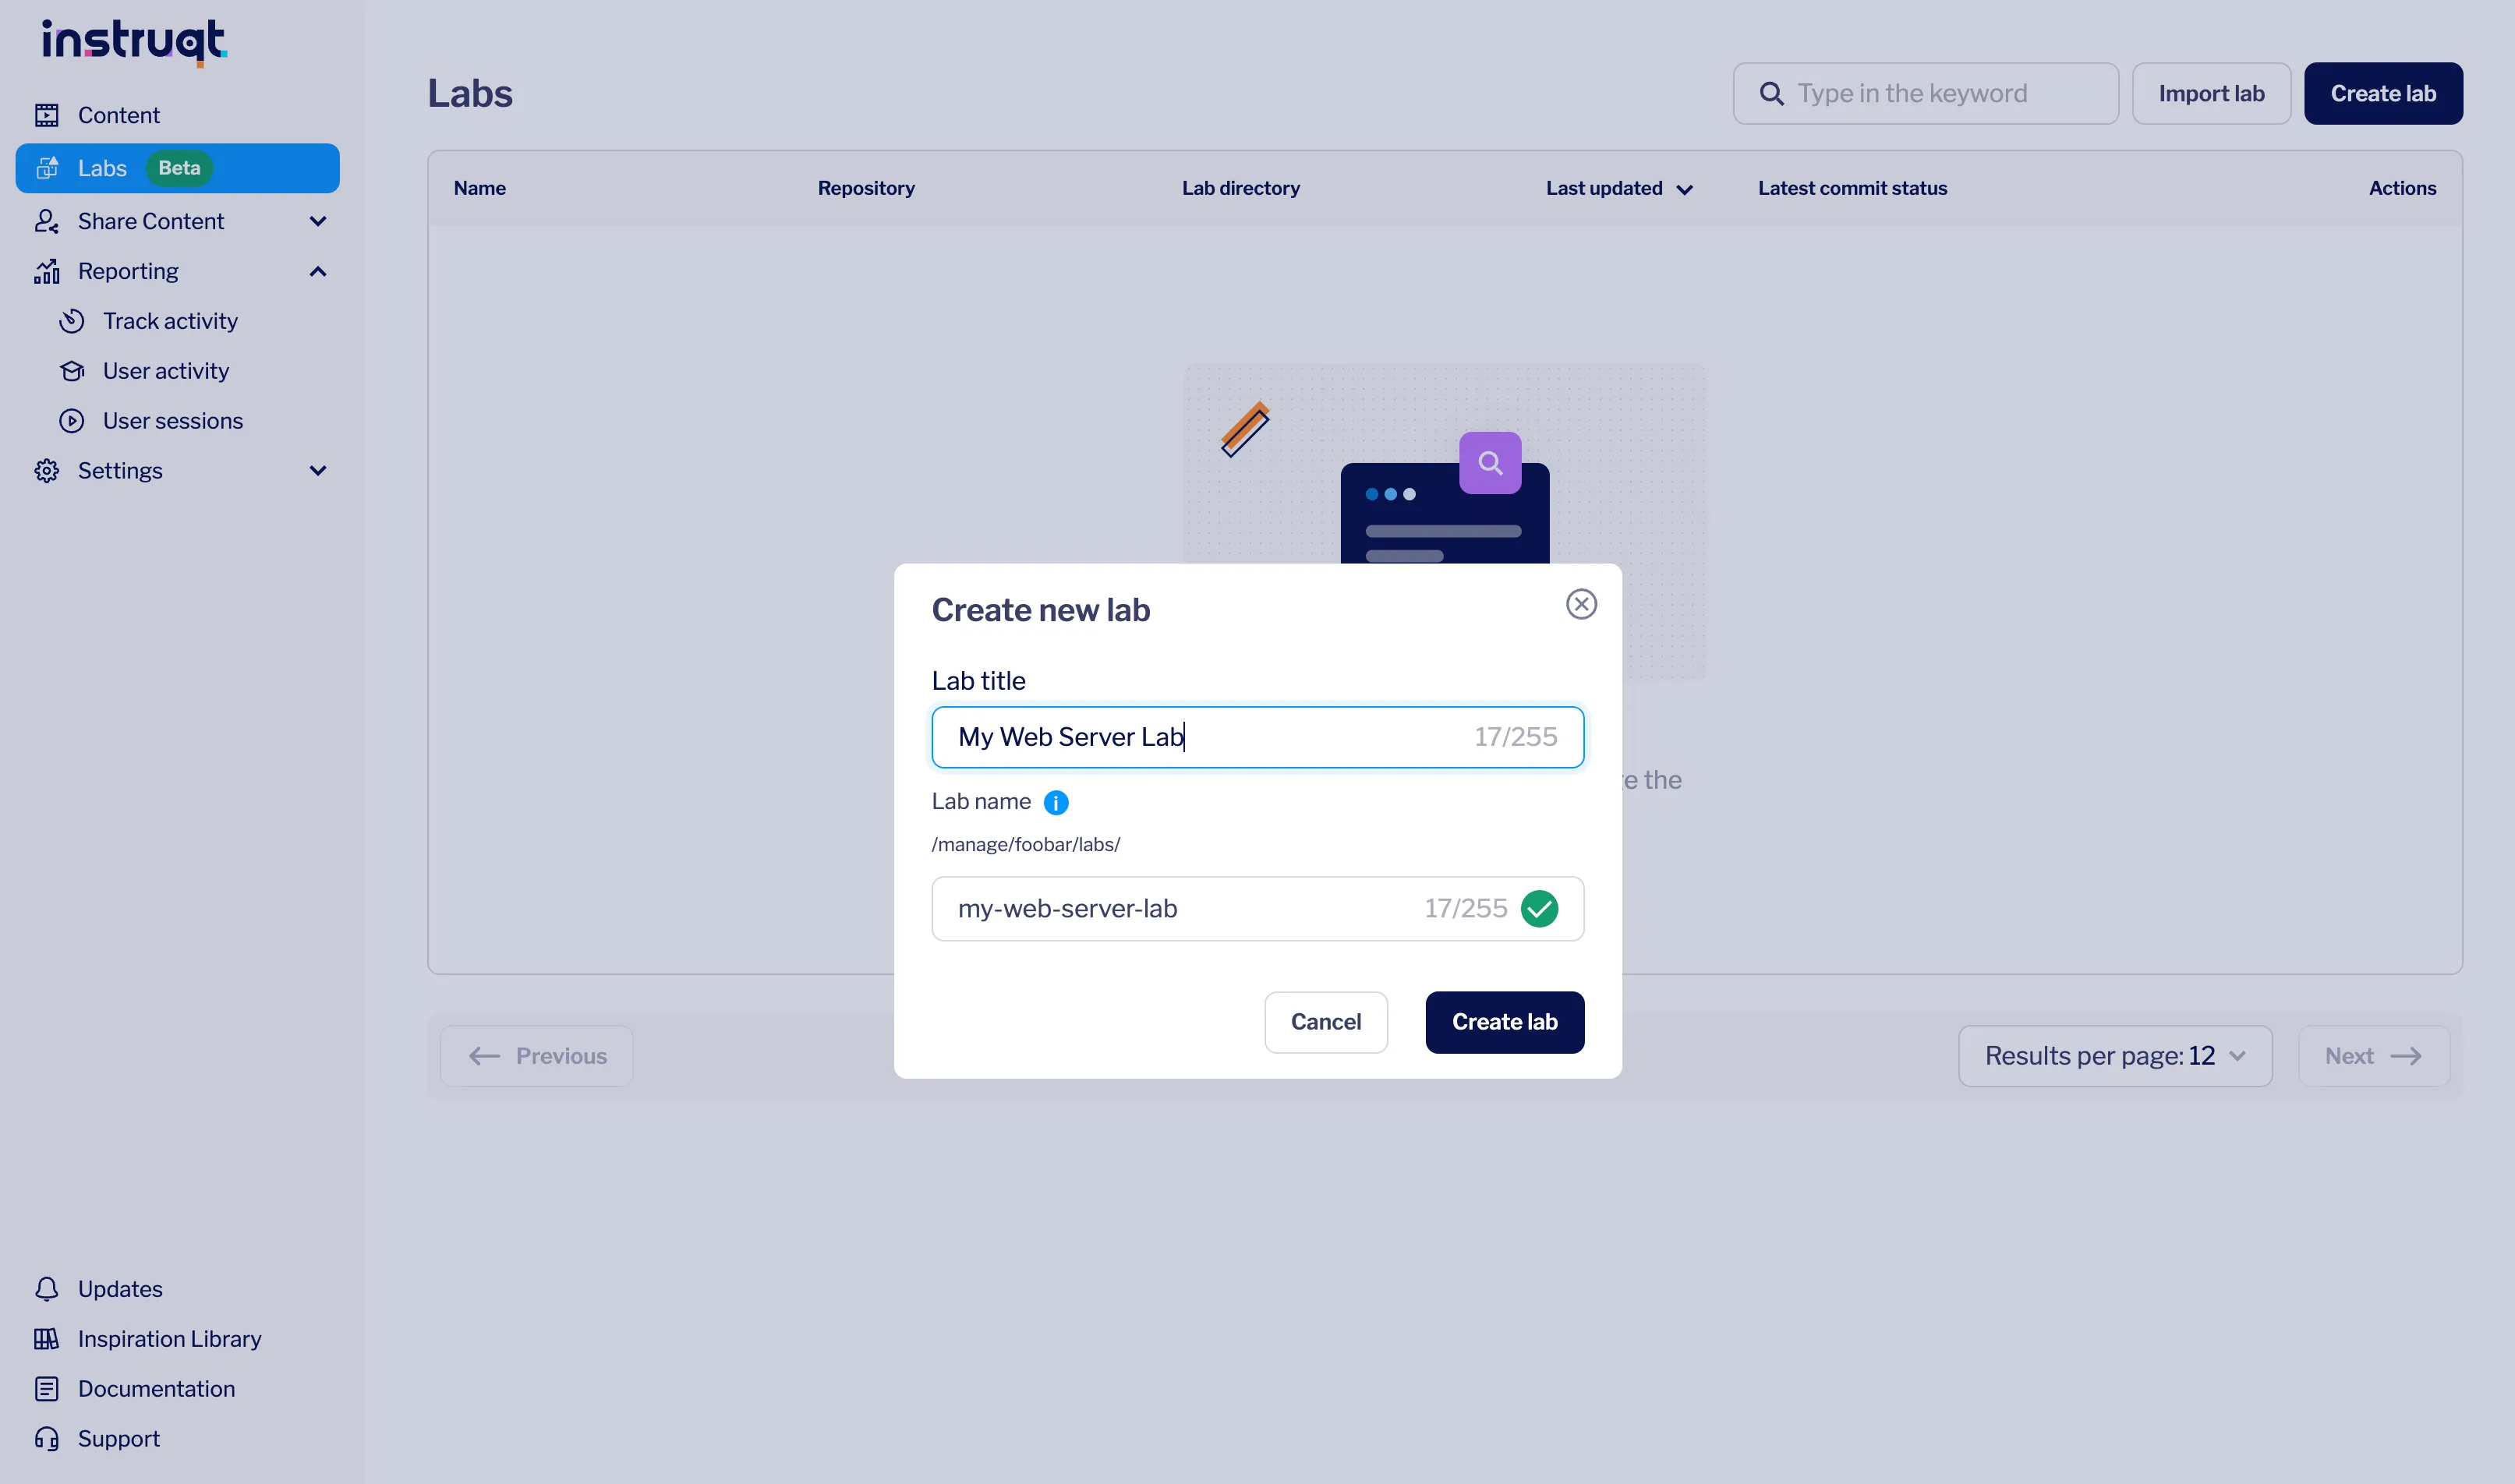Open the Inspiration Library
This screenshot has height=1484, width=2515.
(170, 1338)
